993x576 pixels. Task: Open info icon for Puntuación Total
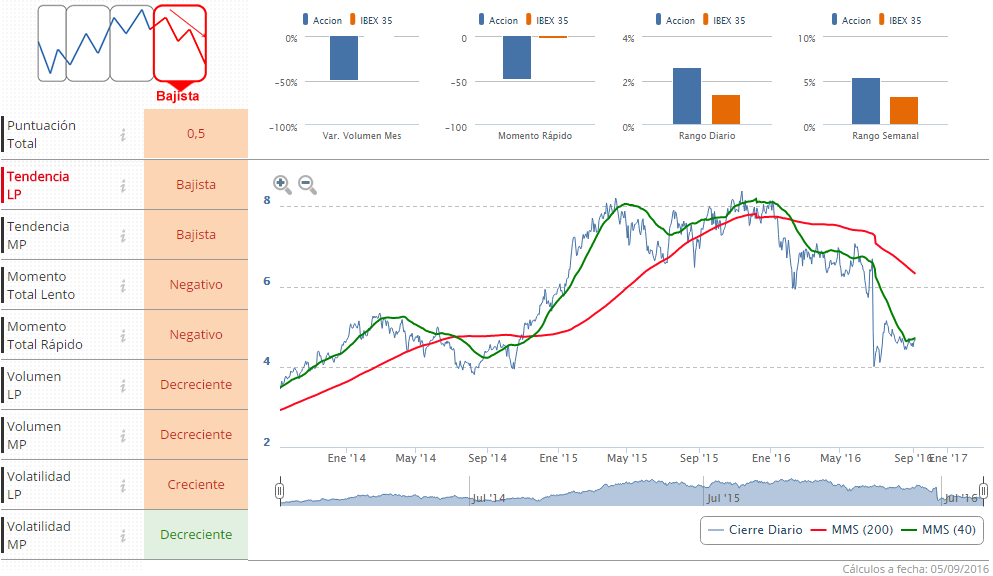coord(123,135)
